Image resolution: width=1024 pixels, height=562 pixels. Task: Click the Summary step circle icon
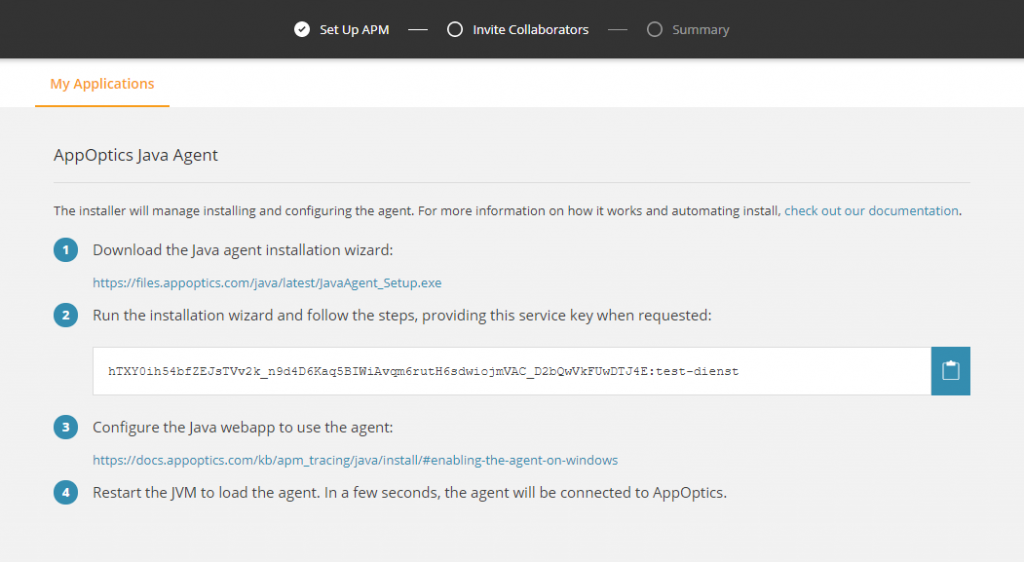[655, 30]
